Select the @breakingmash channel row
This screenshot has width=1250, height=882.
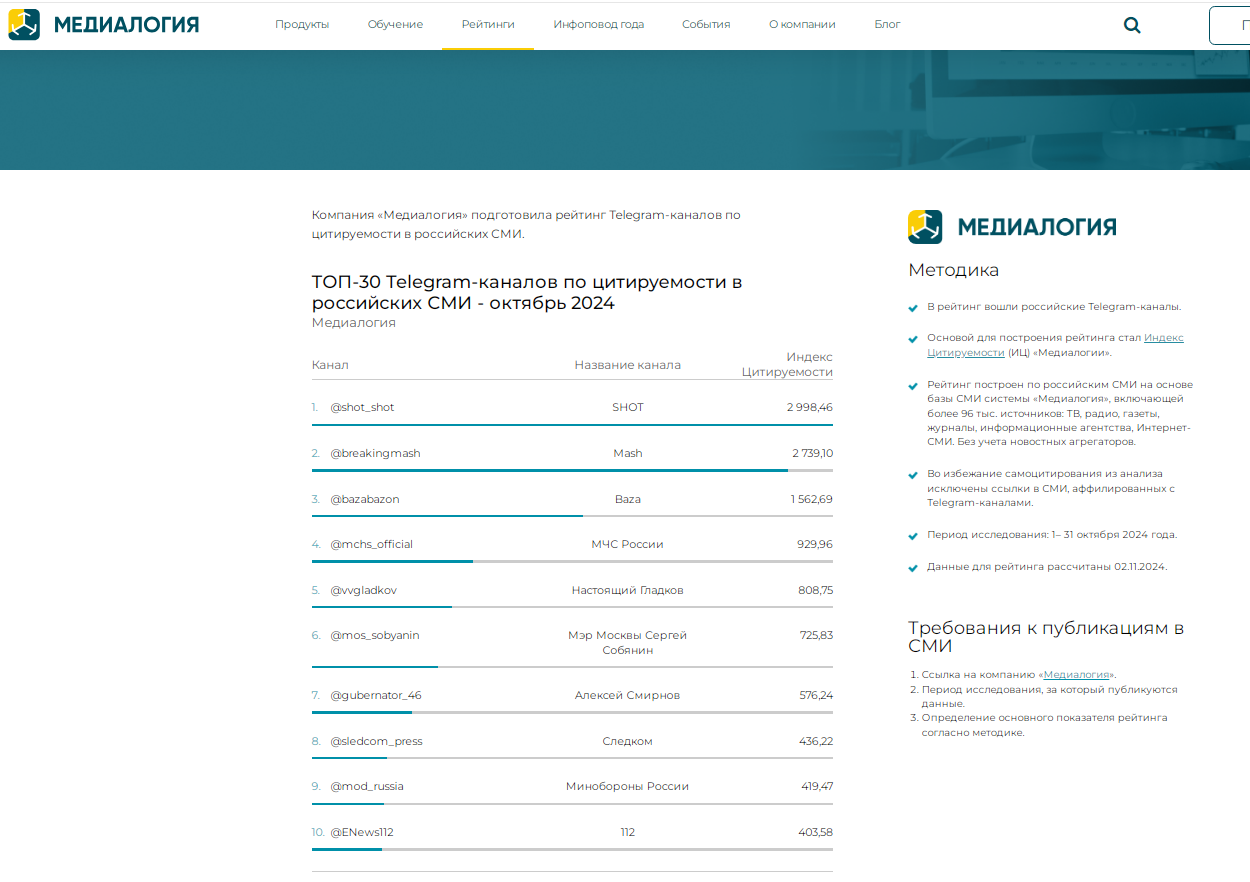[375, 453]
